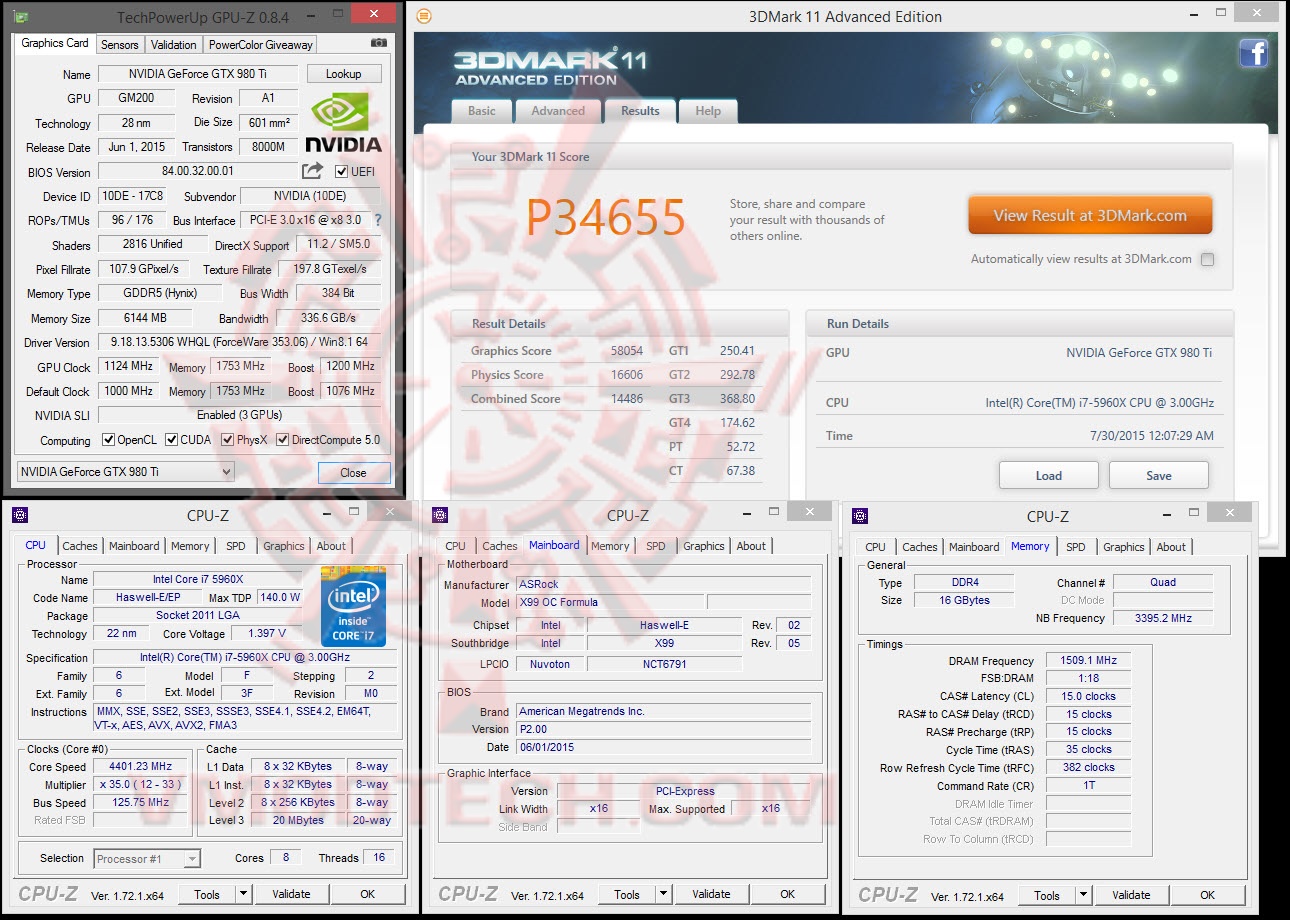Click the Close button in GPU-Z
The image size is (1290, 920).
coord(353,472)
